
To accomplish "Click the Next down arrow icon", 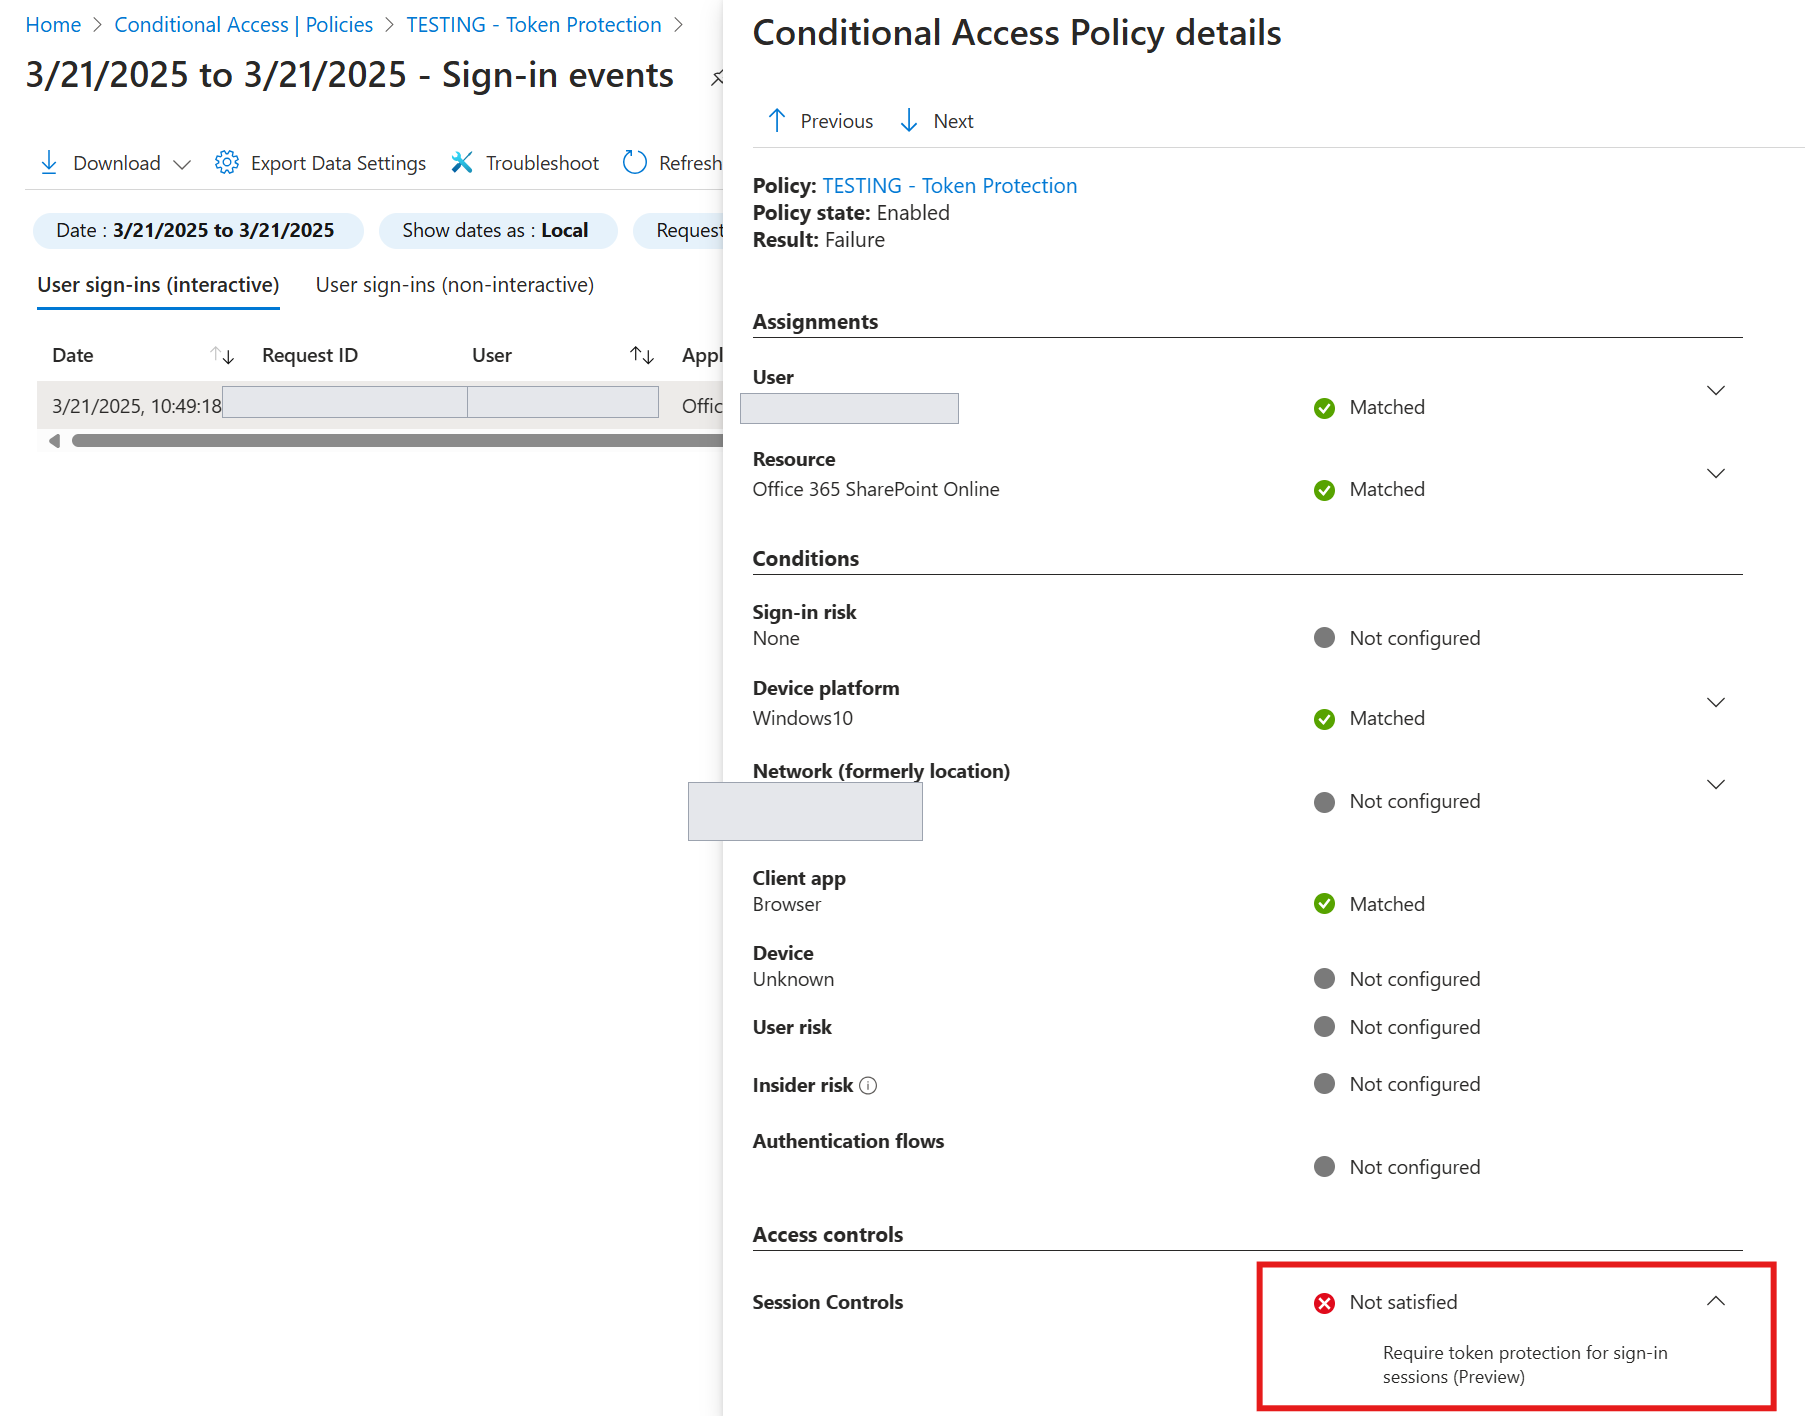I will (x=909, y=121).
